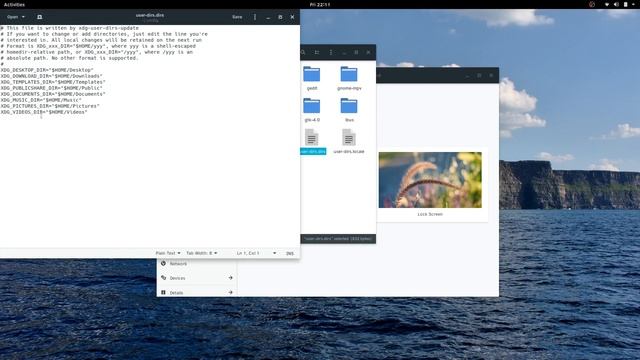Click the XDG_PUBLICSHARE_DIR line in the editor

pyautogui.click(x=51, y=88)
